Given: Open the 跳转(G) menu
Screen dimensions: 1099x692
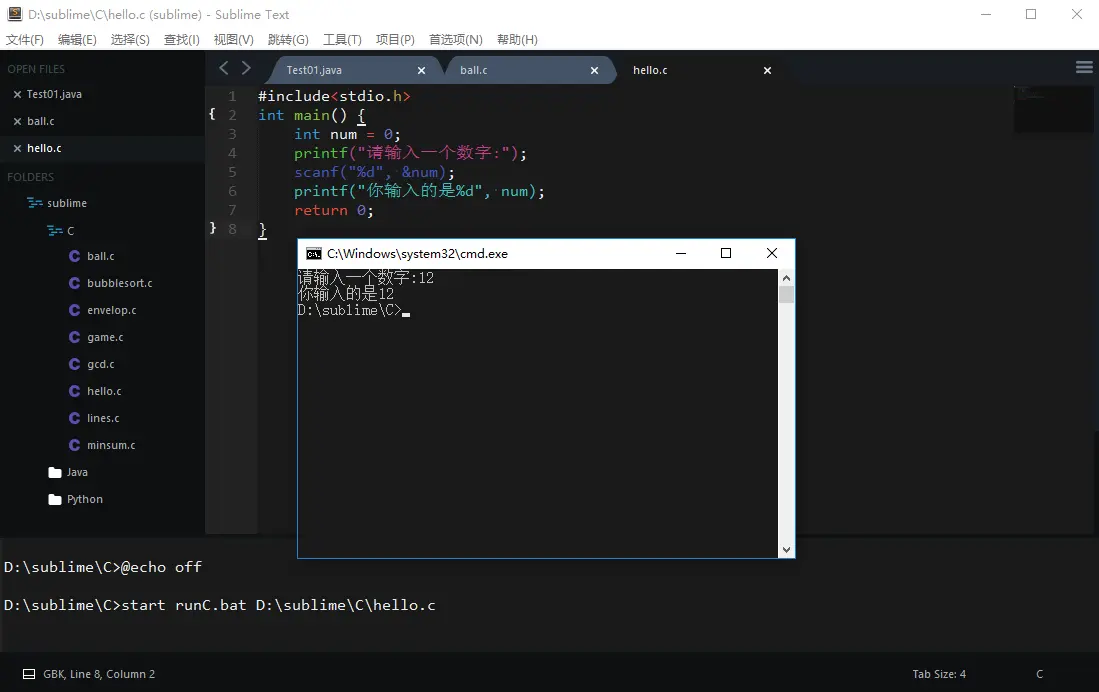Looking at the screenshot, I should [x=288, y=40].
